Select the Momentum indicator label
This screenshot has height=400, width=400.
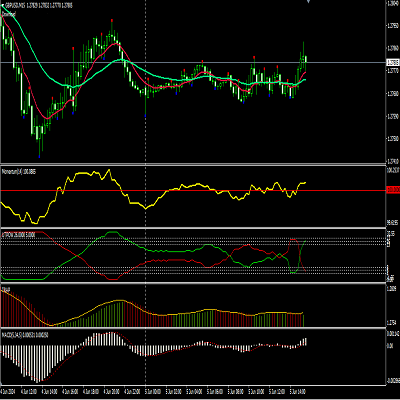tap(19, 171)
